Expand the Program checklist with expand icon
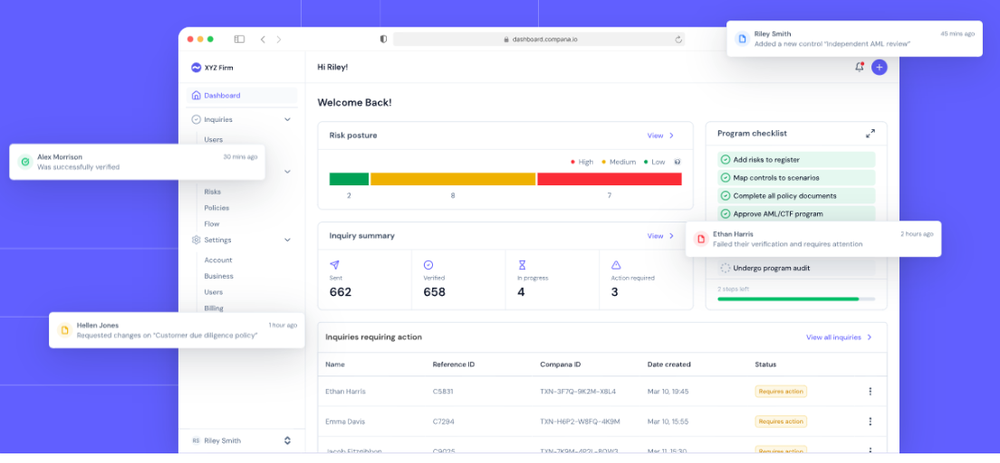 (x=870, y=134)
